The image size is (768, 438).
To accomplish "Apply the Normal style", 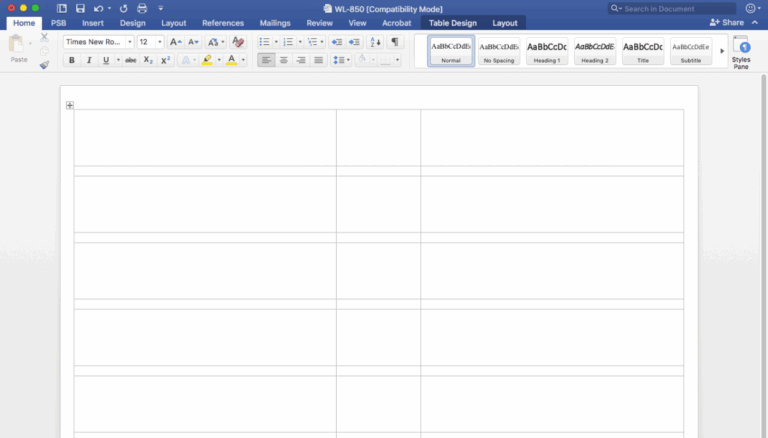I will click(x=451, y=51).
